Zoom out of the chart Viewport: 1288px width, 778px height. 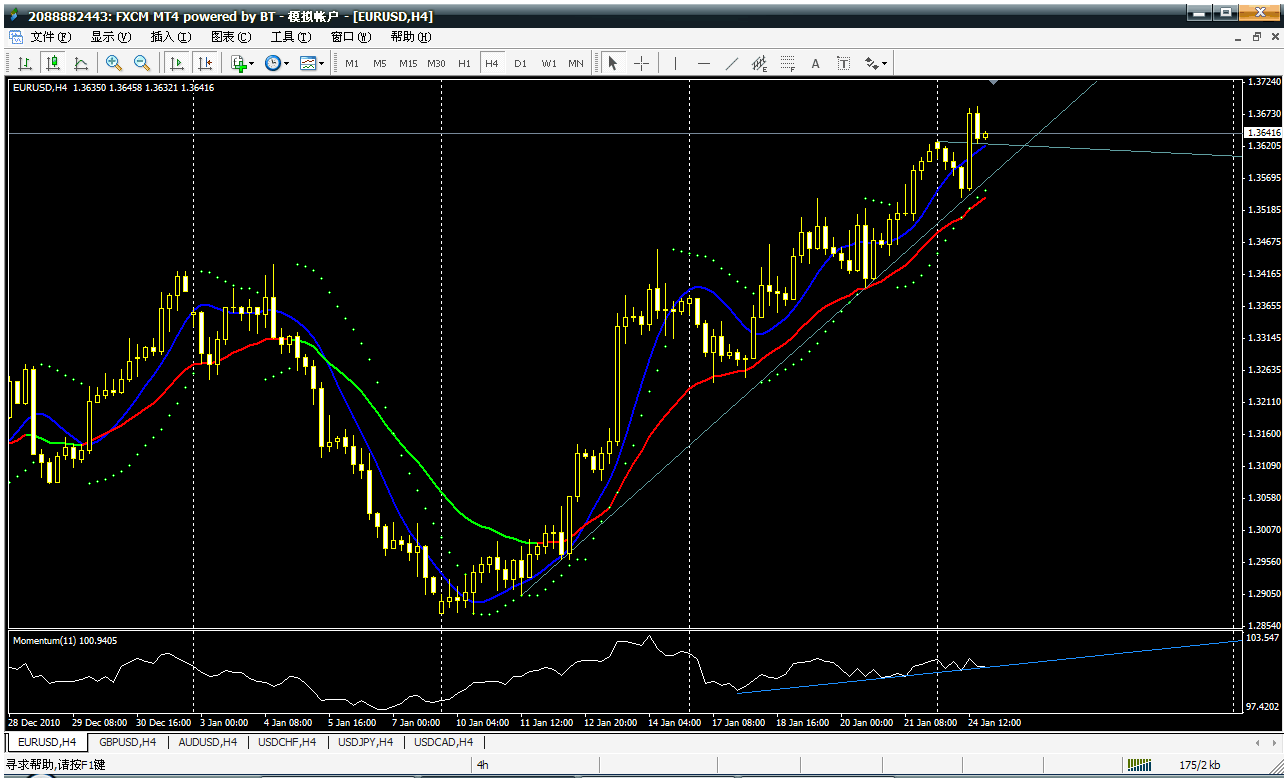pos(142,63)
